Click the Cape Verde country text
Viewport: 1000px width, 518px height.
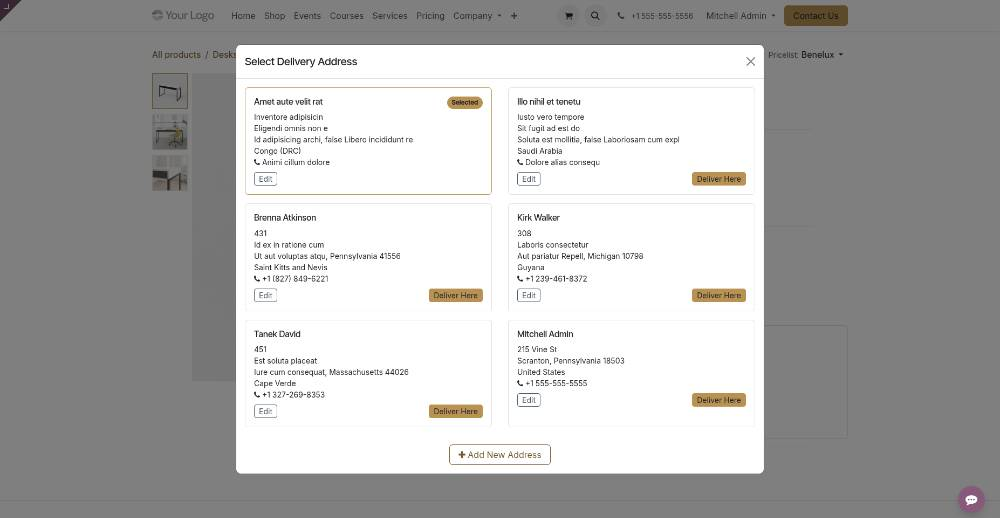point(275,383)
